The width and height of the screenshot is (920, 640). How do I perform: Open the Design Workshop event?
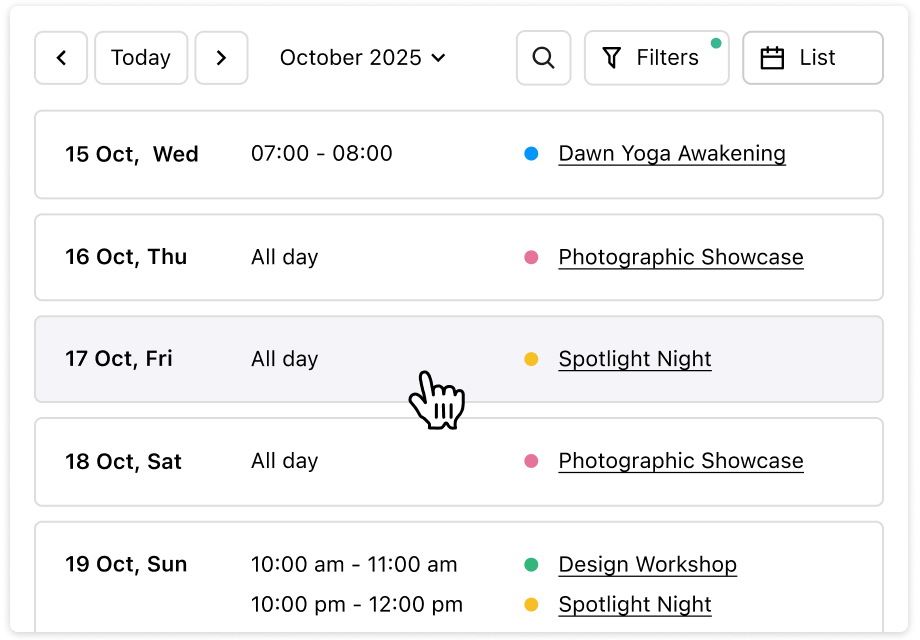coord(647,564)
